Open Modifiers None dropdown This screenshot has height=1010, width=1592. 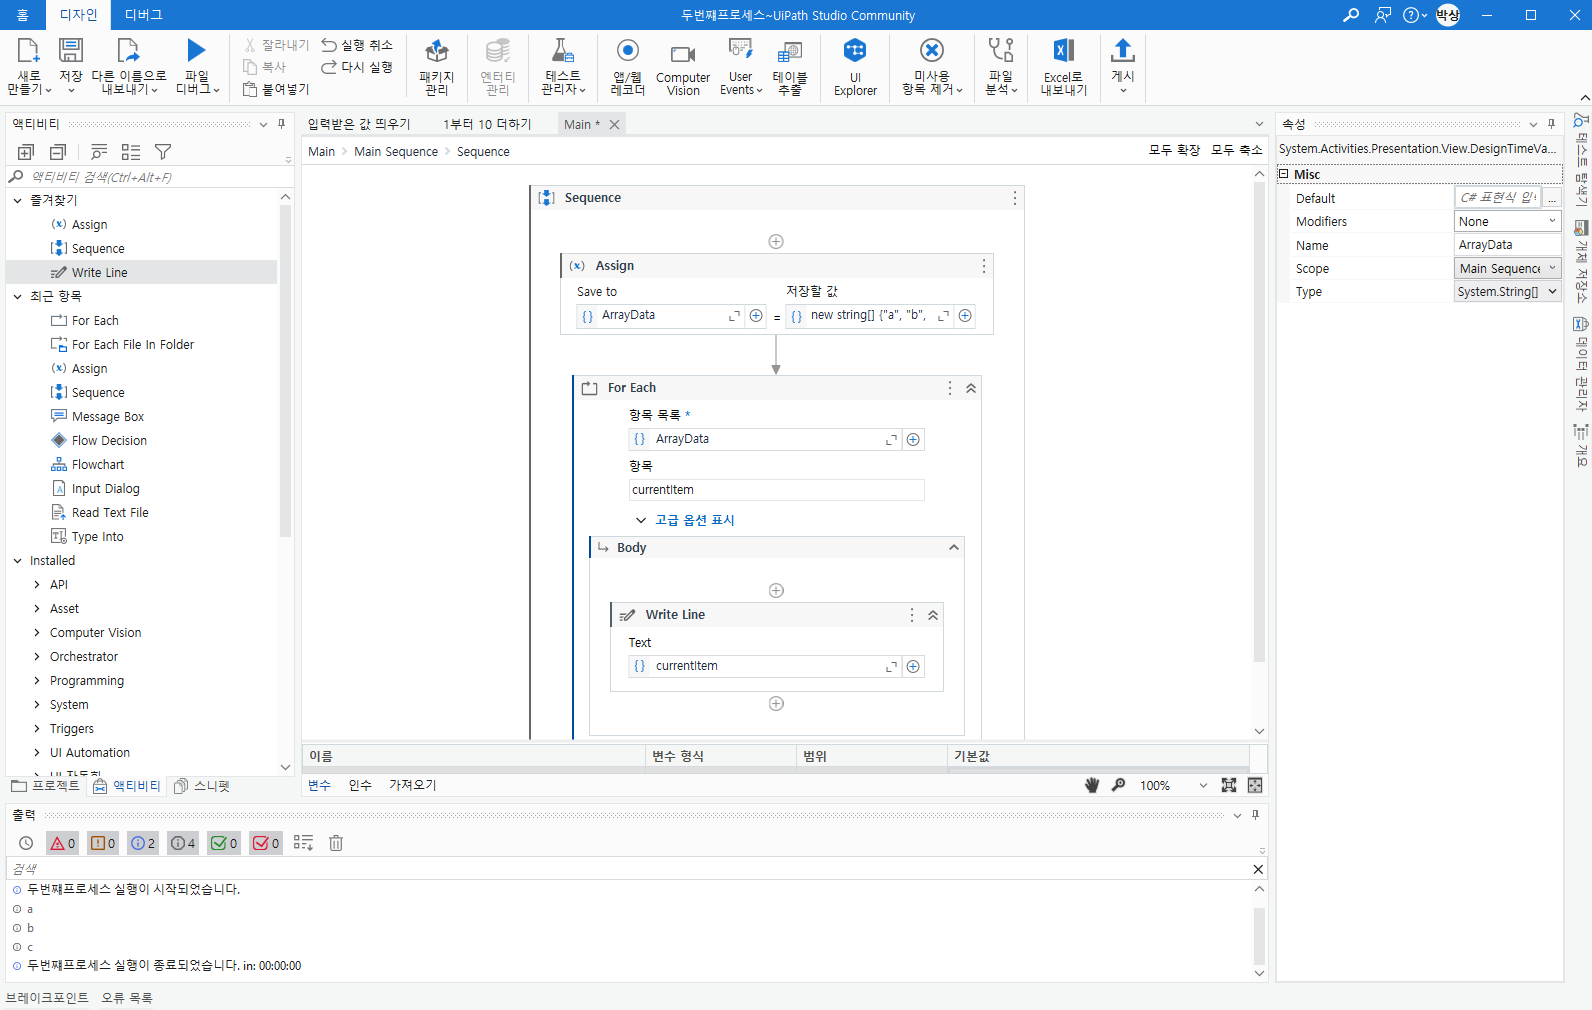coord(1507,221)
